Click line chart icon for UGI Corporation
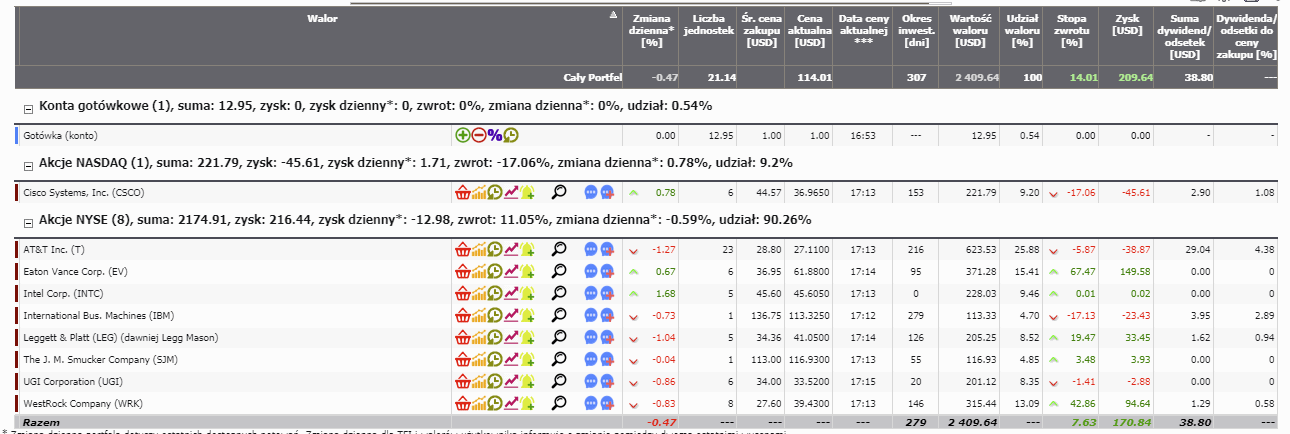The height and width of the screenshot is (434, 1290). click(511, 381)
